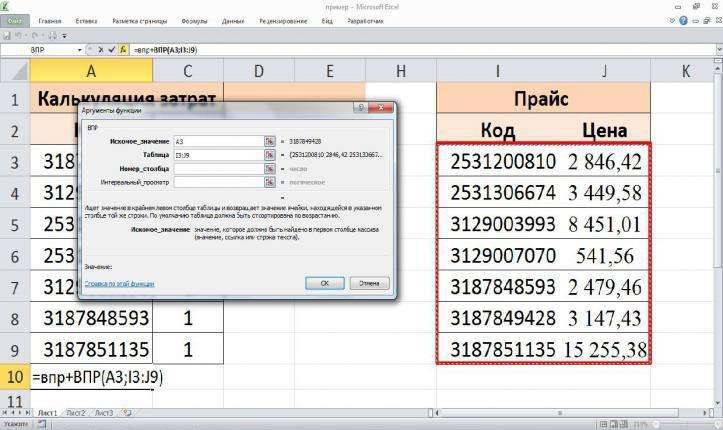Open the Файл tab

pyautogui.click(x=15, y=21)
